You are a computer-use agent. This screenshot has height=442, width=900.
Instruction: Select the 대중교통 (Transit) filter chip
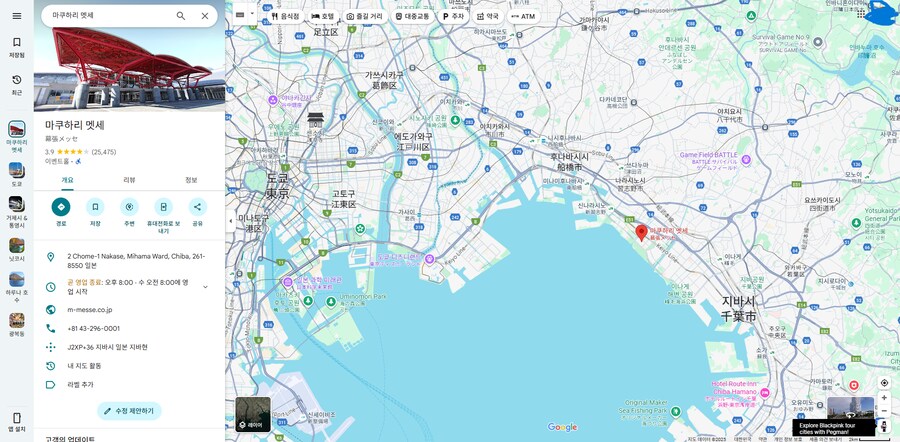[412, 16]
